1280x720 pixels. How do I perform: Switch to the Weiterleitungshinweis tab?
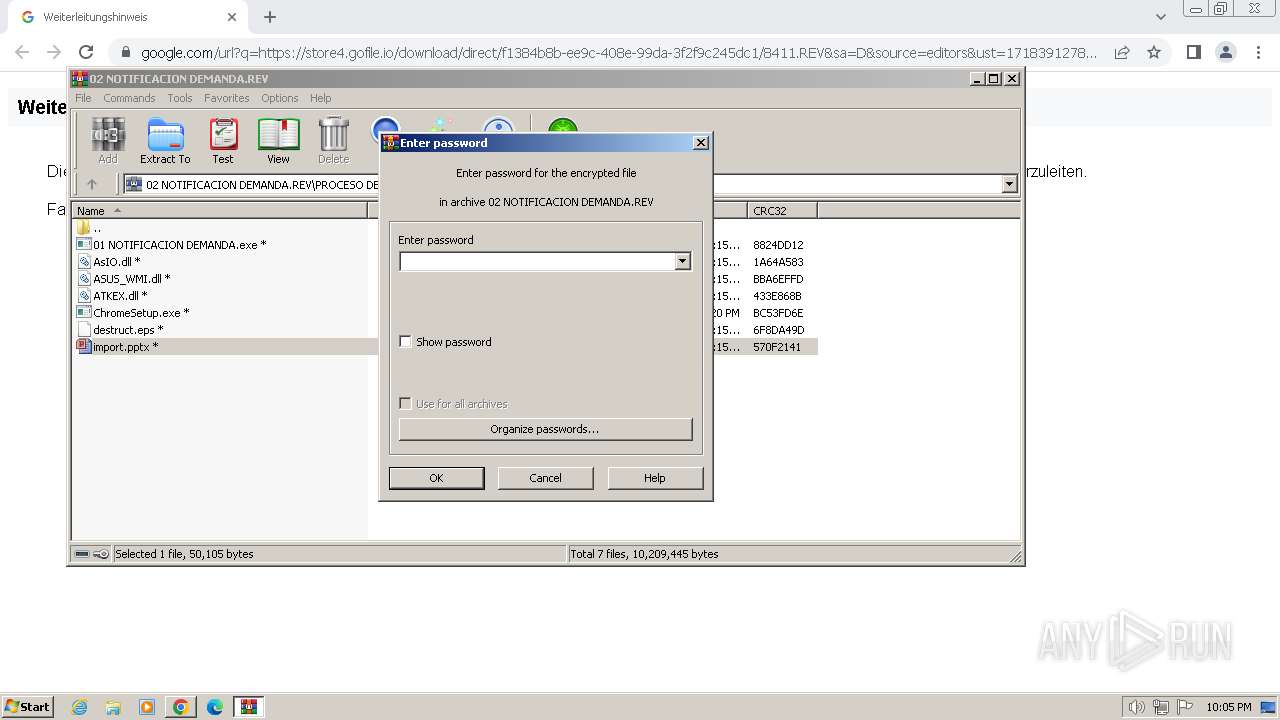click(127, 17)
